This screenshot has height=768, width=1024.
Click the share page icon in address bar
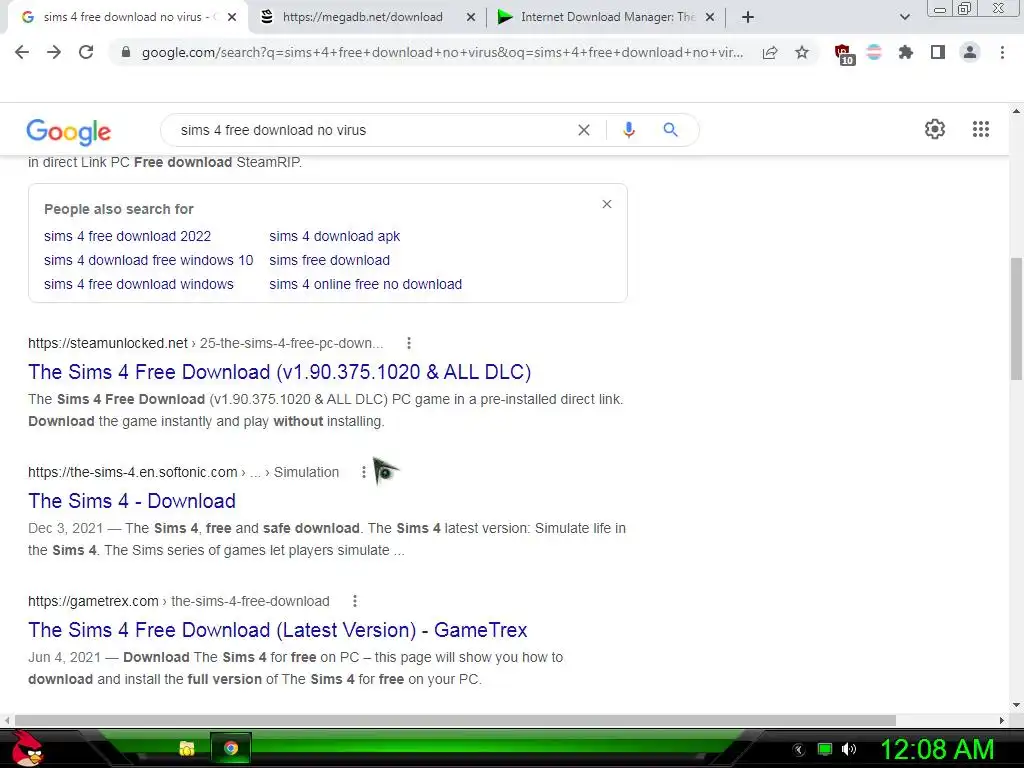(x=770, y=52)
